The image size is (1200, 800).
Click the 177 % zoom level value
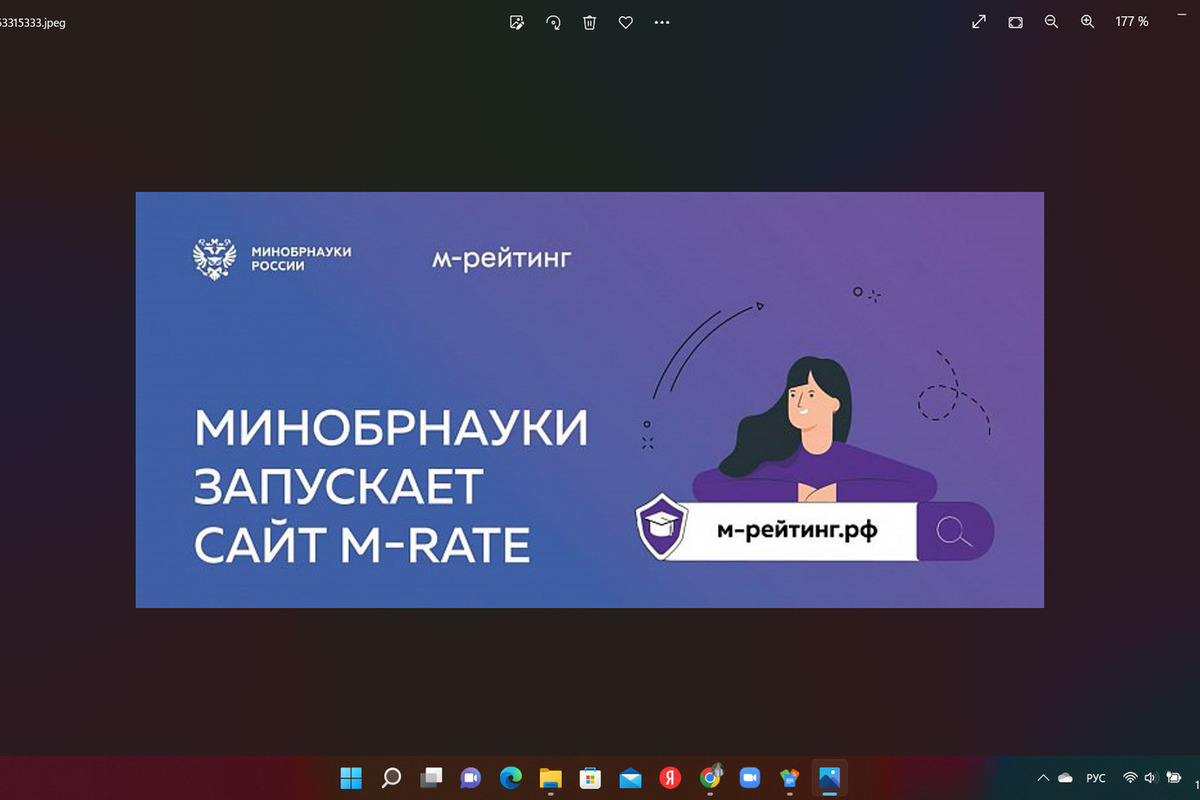[1132, 22]
